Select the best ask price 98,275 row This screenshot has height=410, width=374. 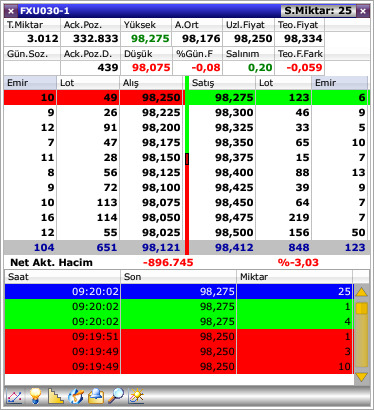pyautogui.click(x=279, y=97)
